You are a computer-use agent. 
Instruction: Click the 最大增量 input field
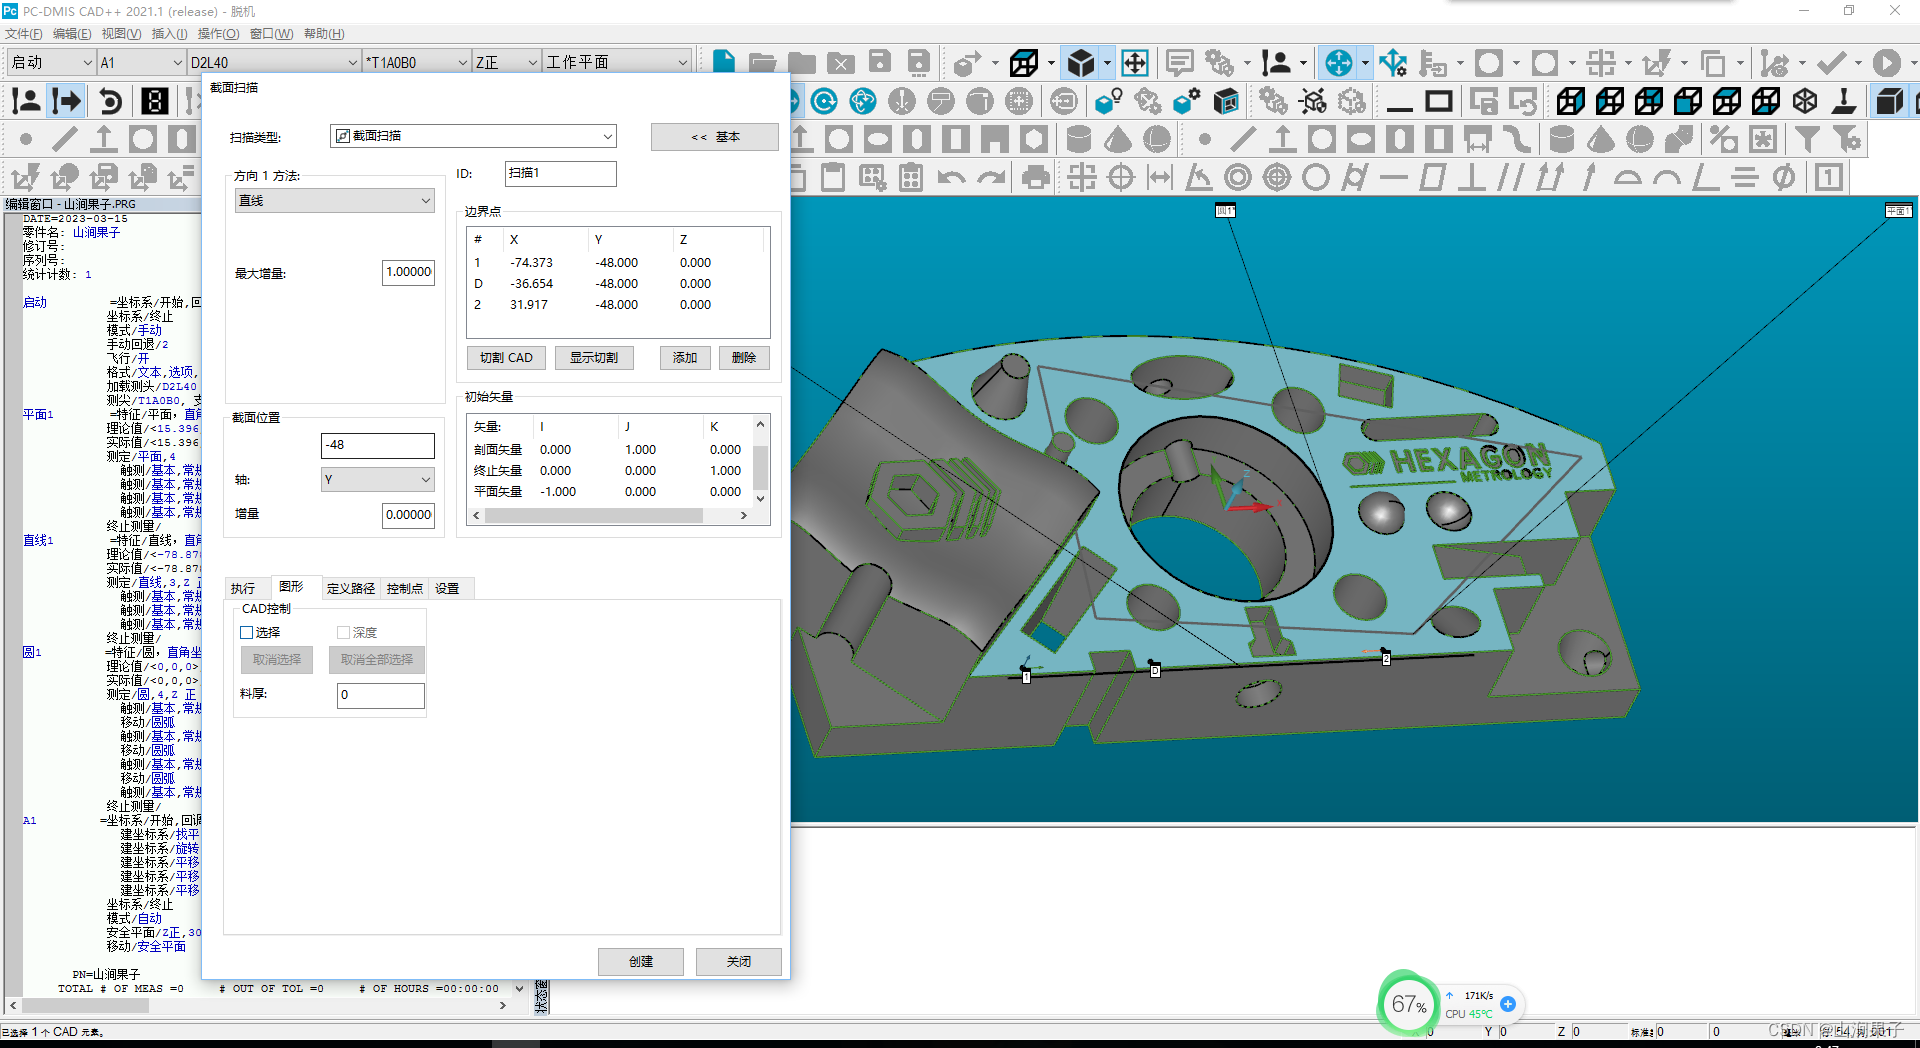(x=408, y=273)
